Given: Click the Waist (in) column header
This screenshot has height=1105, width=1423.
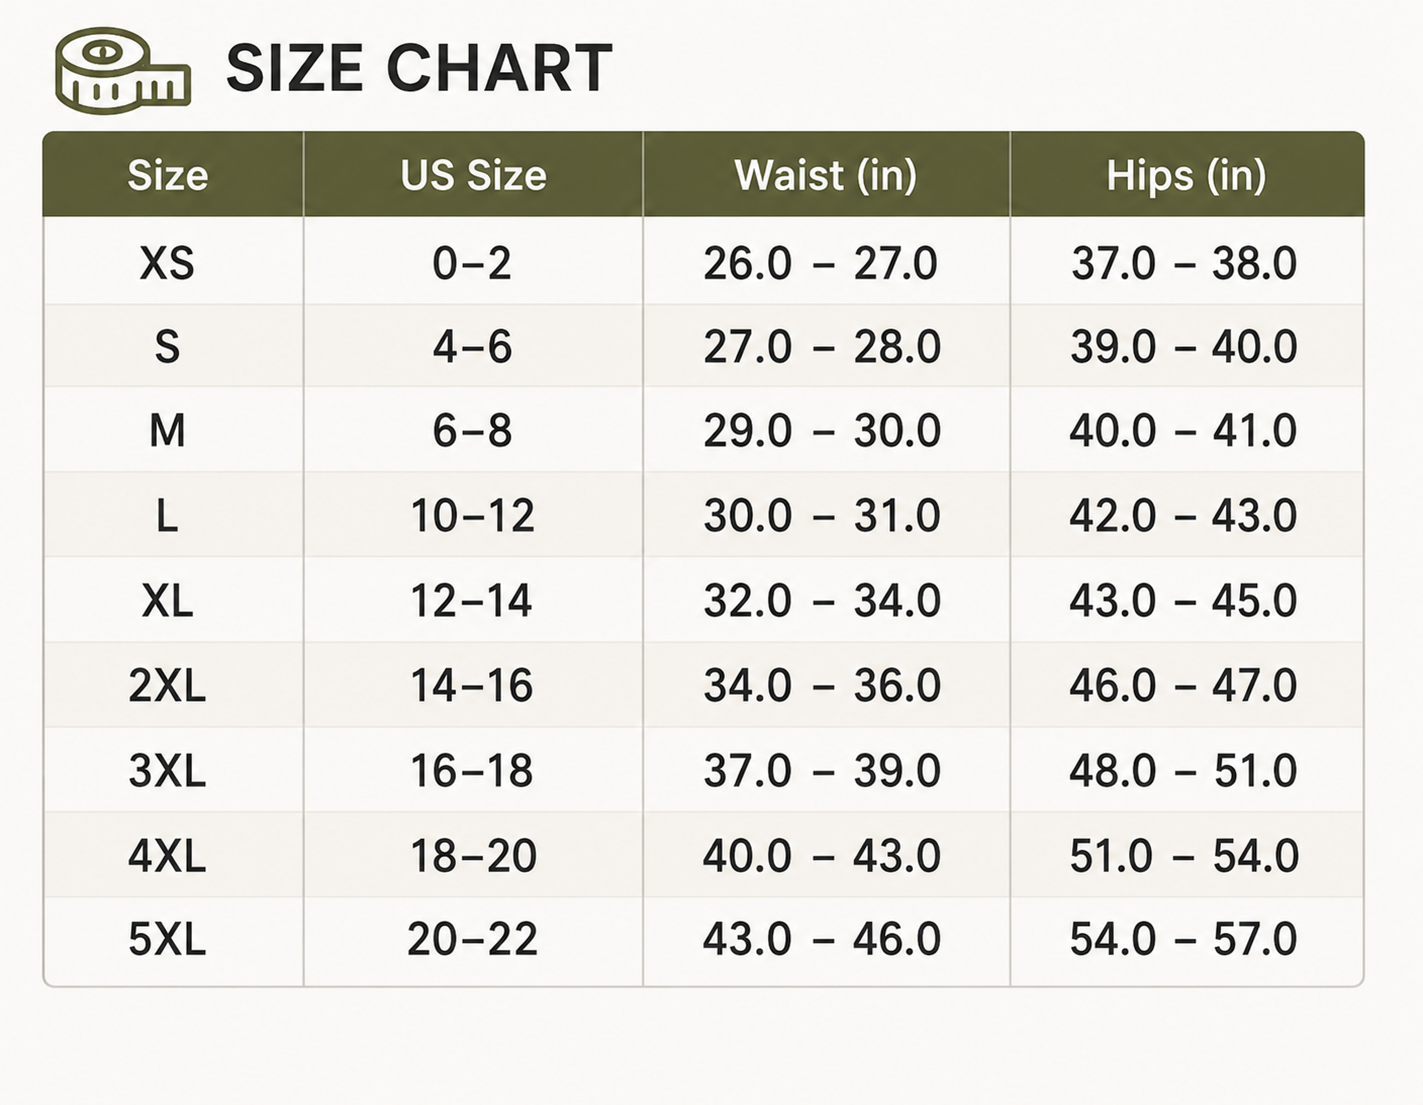Looking at the screenshot, I should point(826,175).
